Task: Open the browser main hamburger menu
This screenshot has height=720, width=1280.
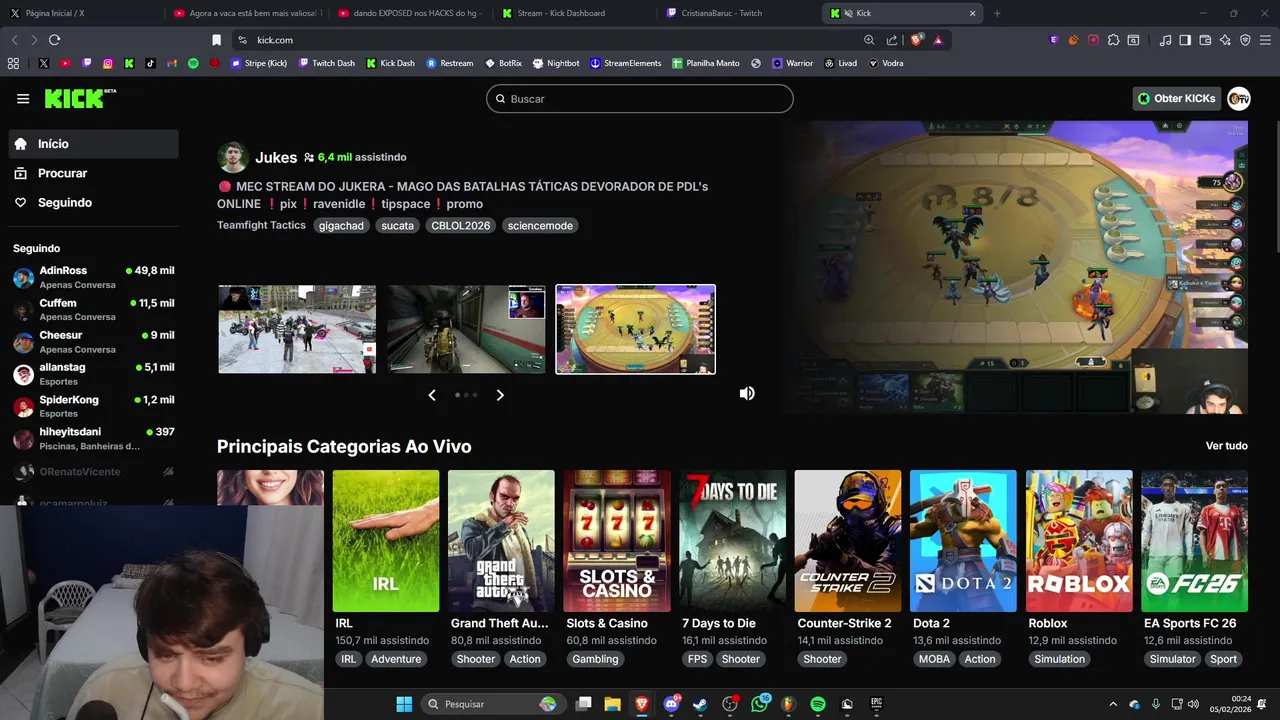Action: tap(1265, 40)
